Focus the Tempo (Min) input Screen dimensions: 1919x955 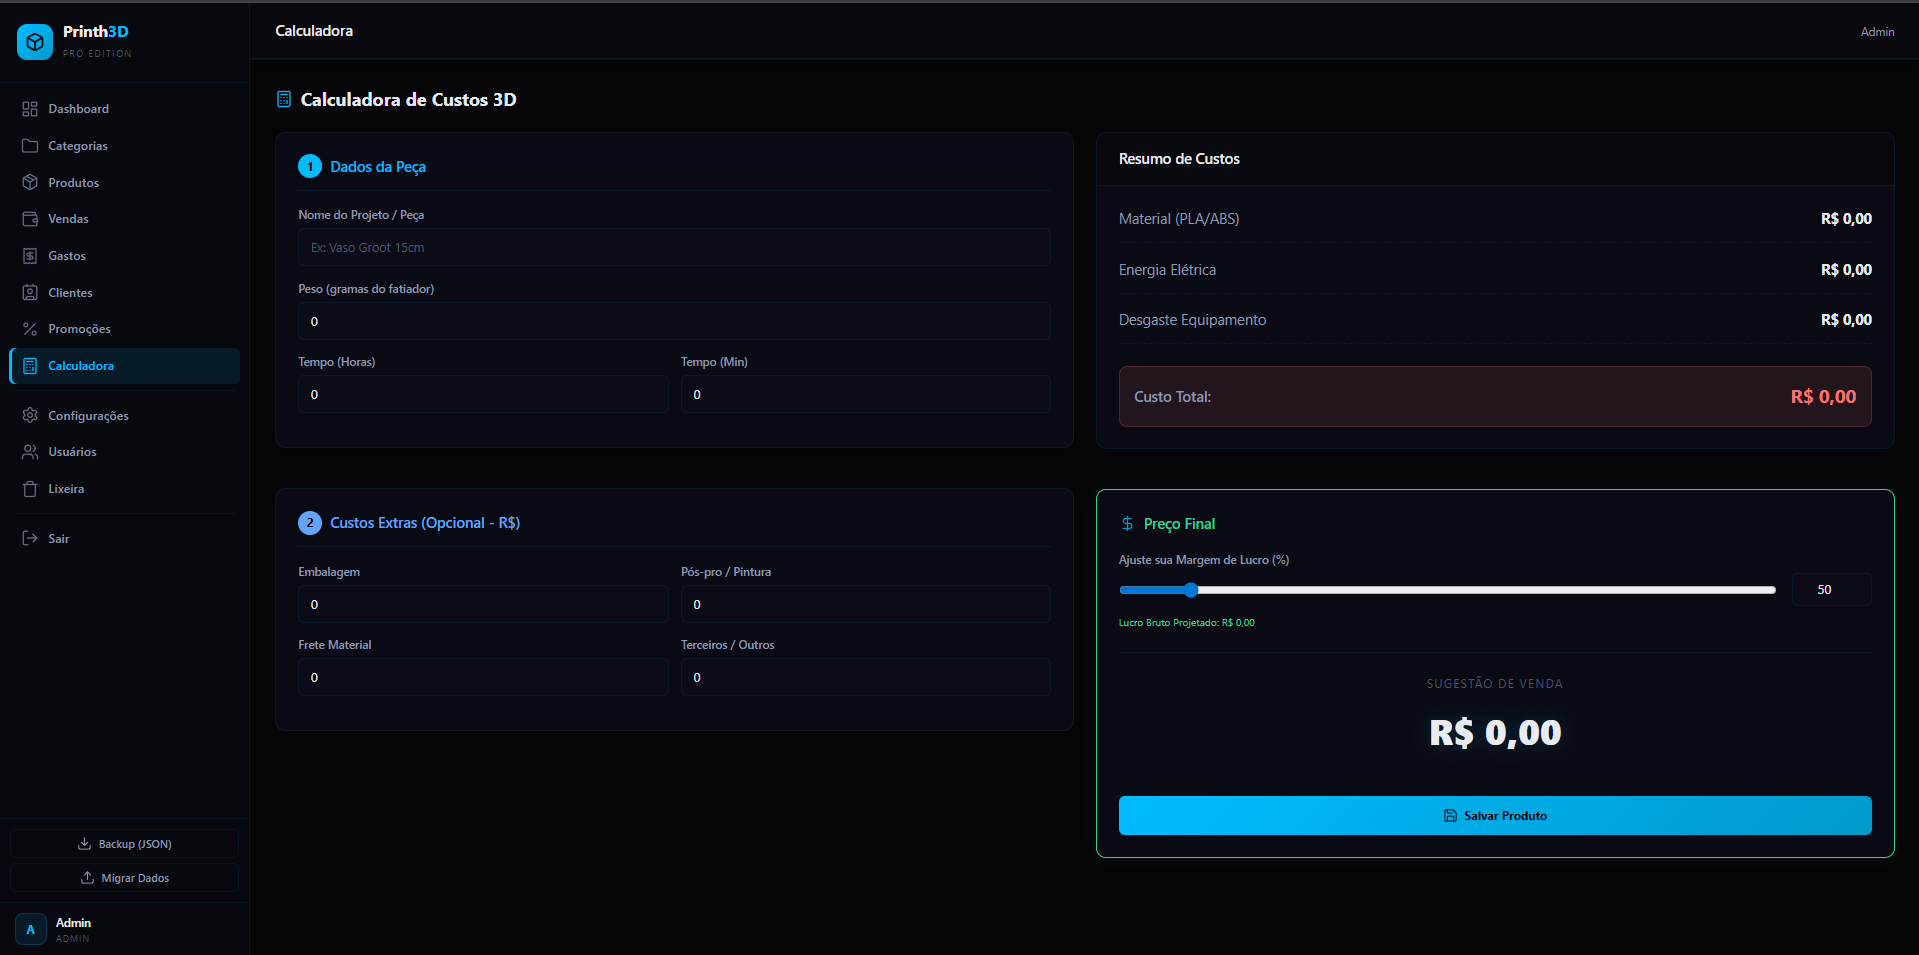point(866,394)
